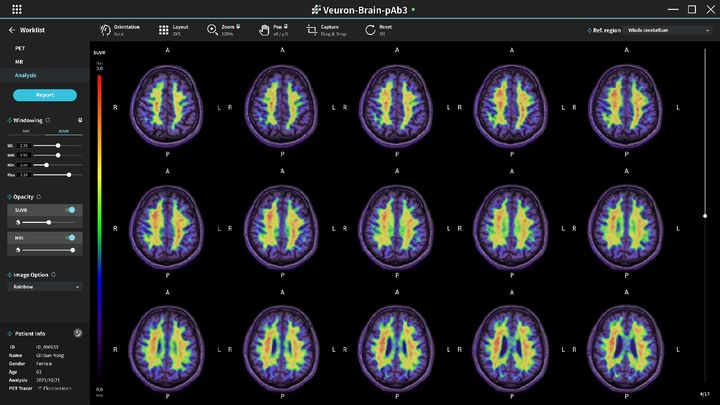Collapse the Patient Info section
Screen dimensions: 720x405
point(9,333)
